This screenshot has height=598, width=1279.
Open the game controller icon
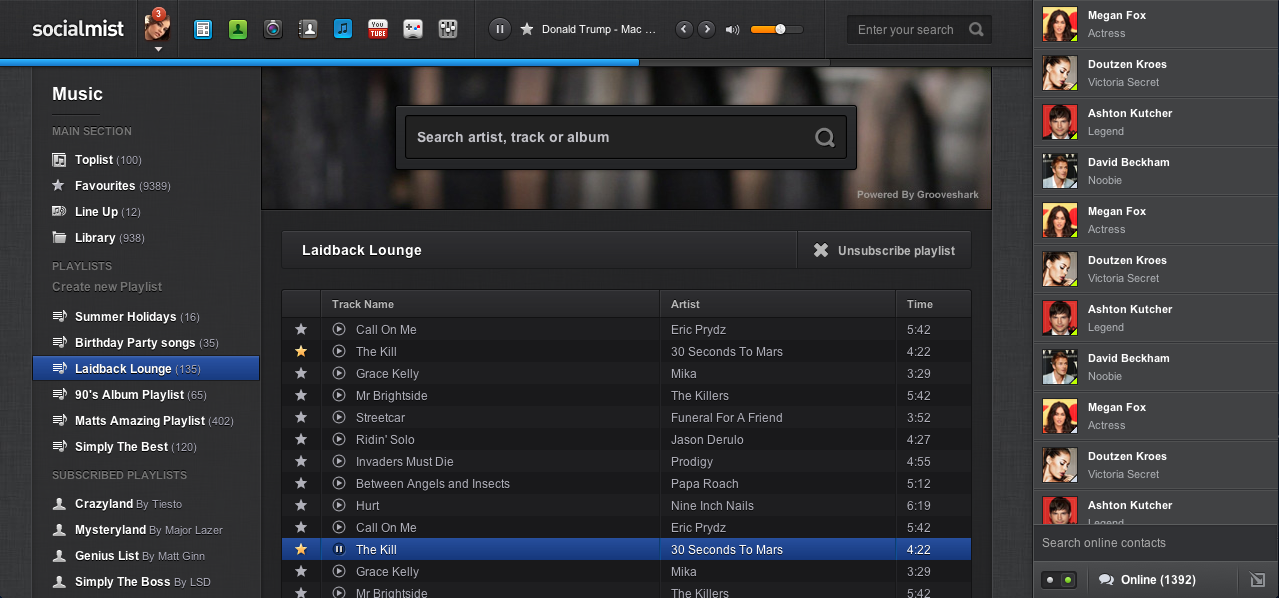click(413, 29)
